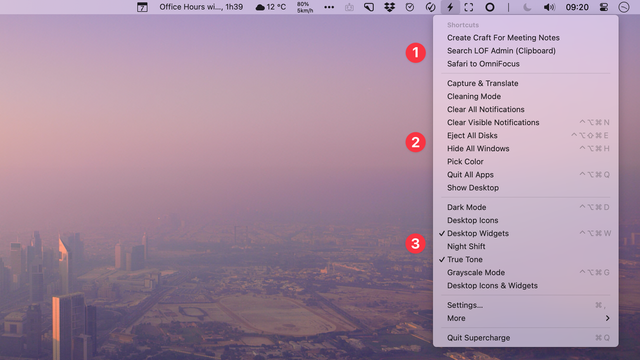
Task: Open the Office Hours upcoming event dropdown
Action: pyautogui.click(x=201, y=7)
